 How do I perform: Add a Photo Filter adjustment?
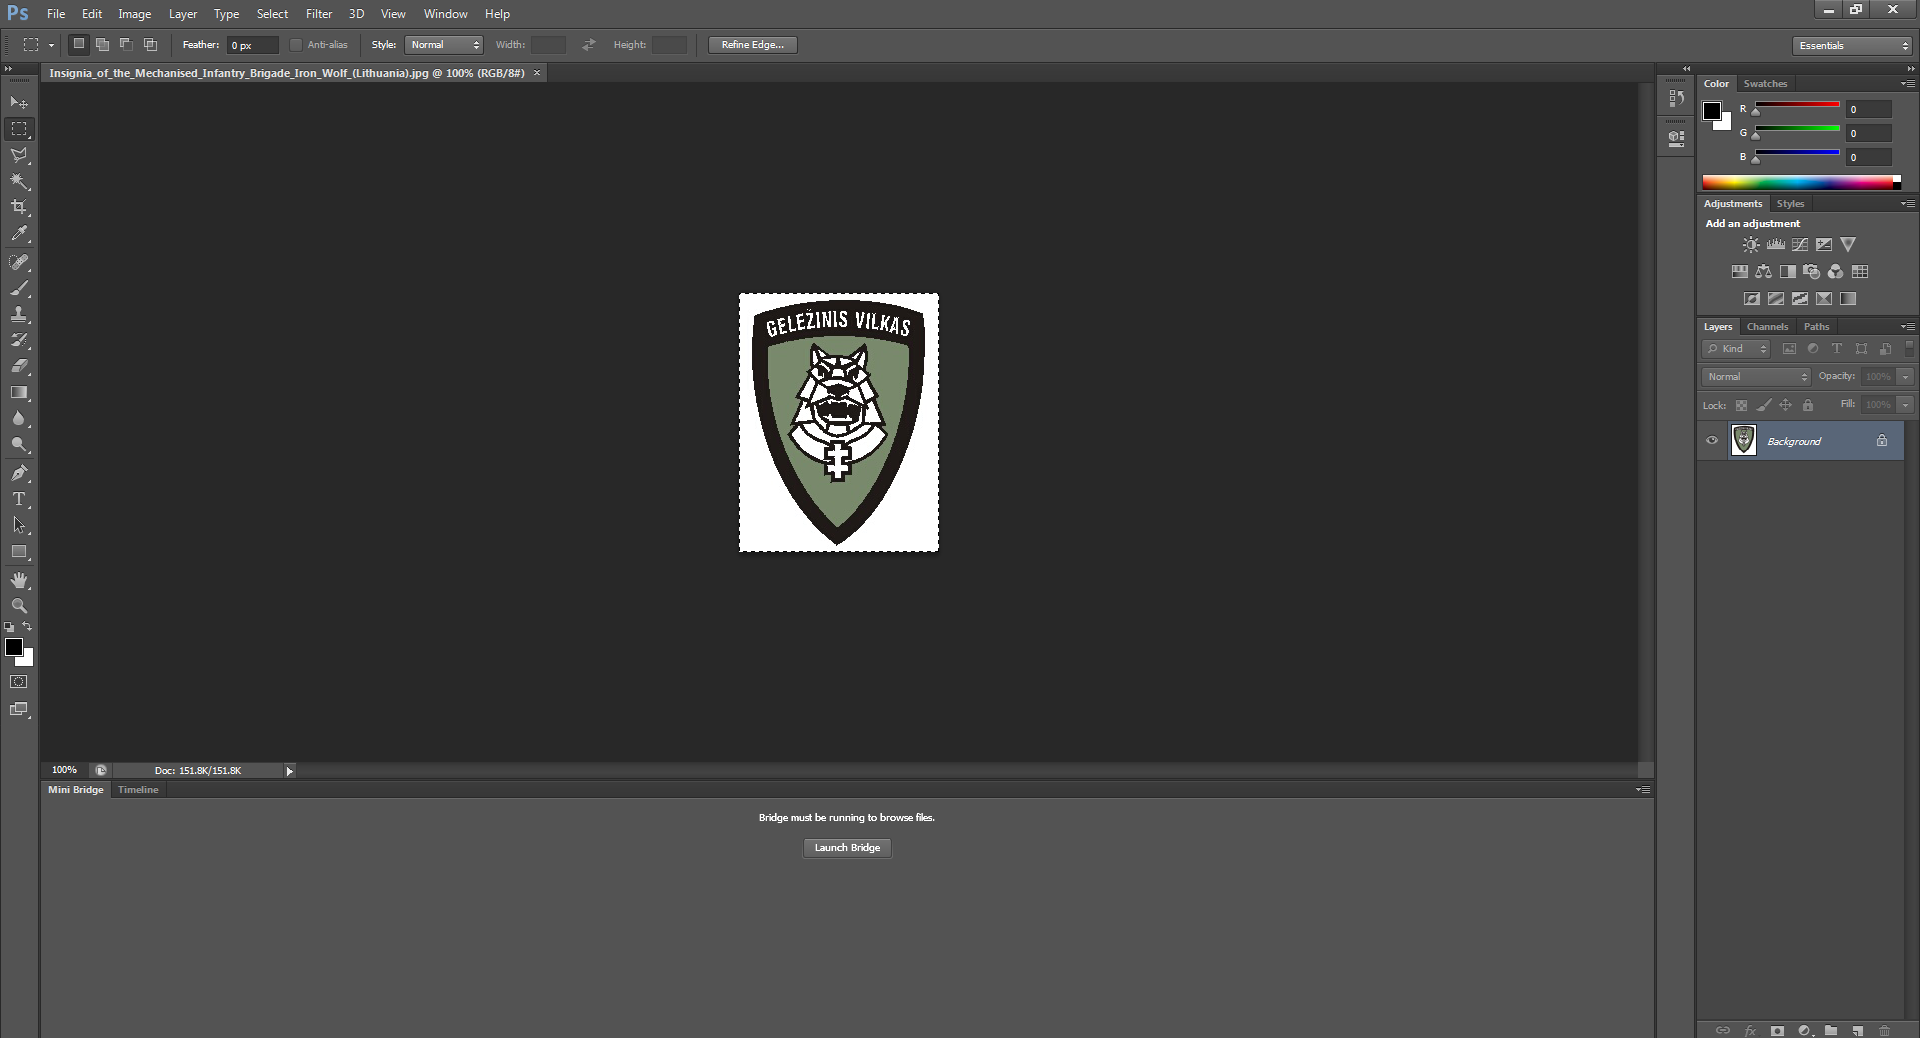click(1811, 272)
